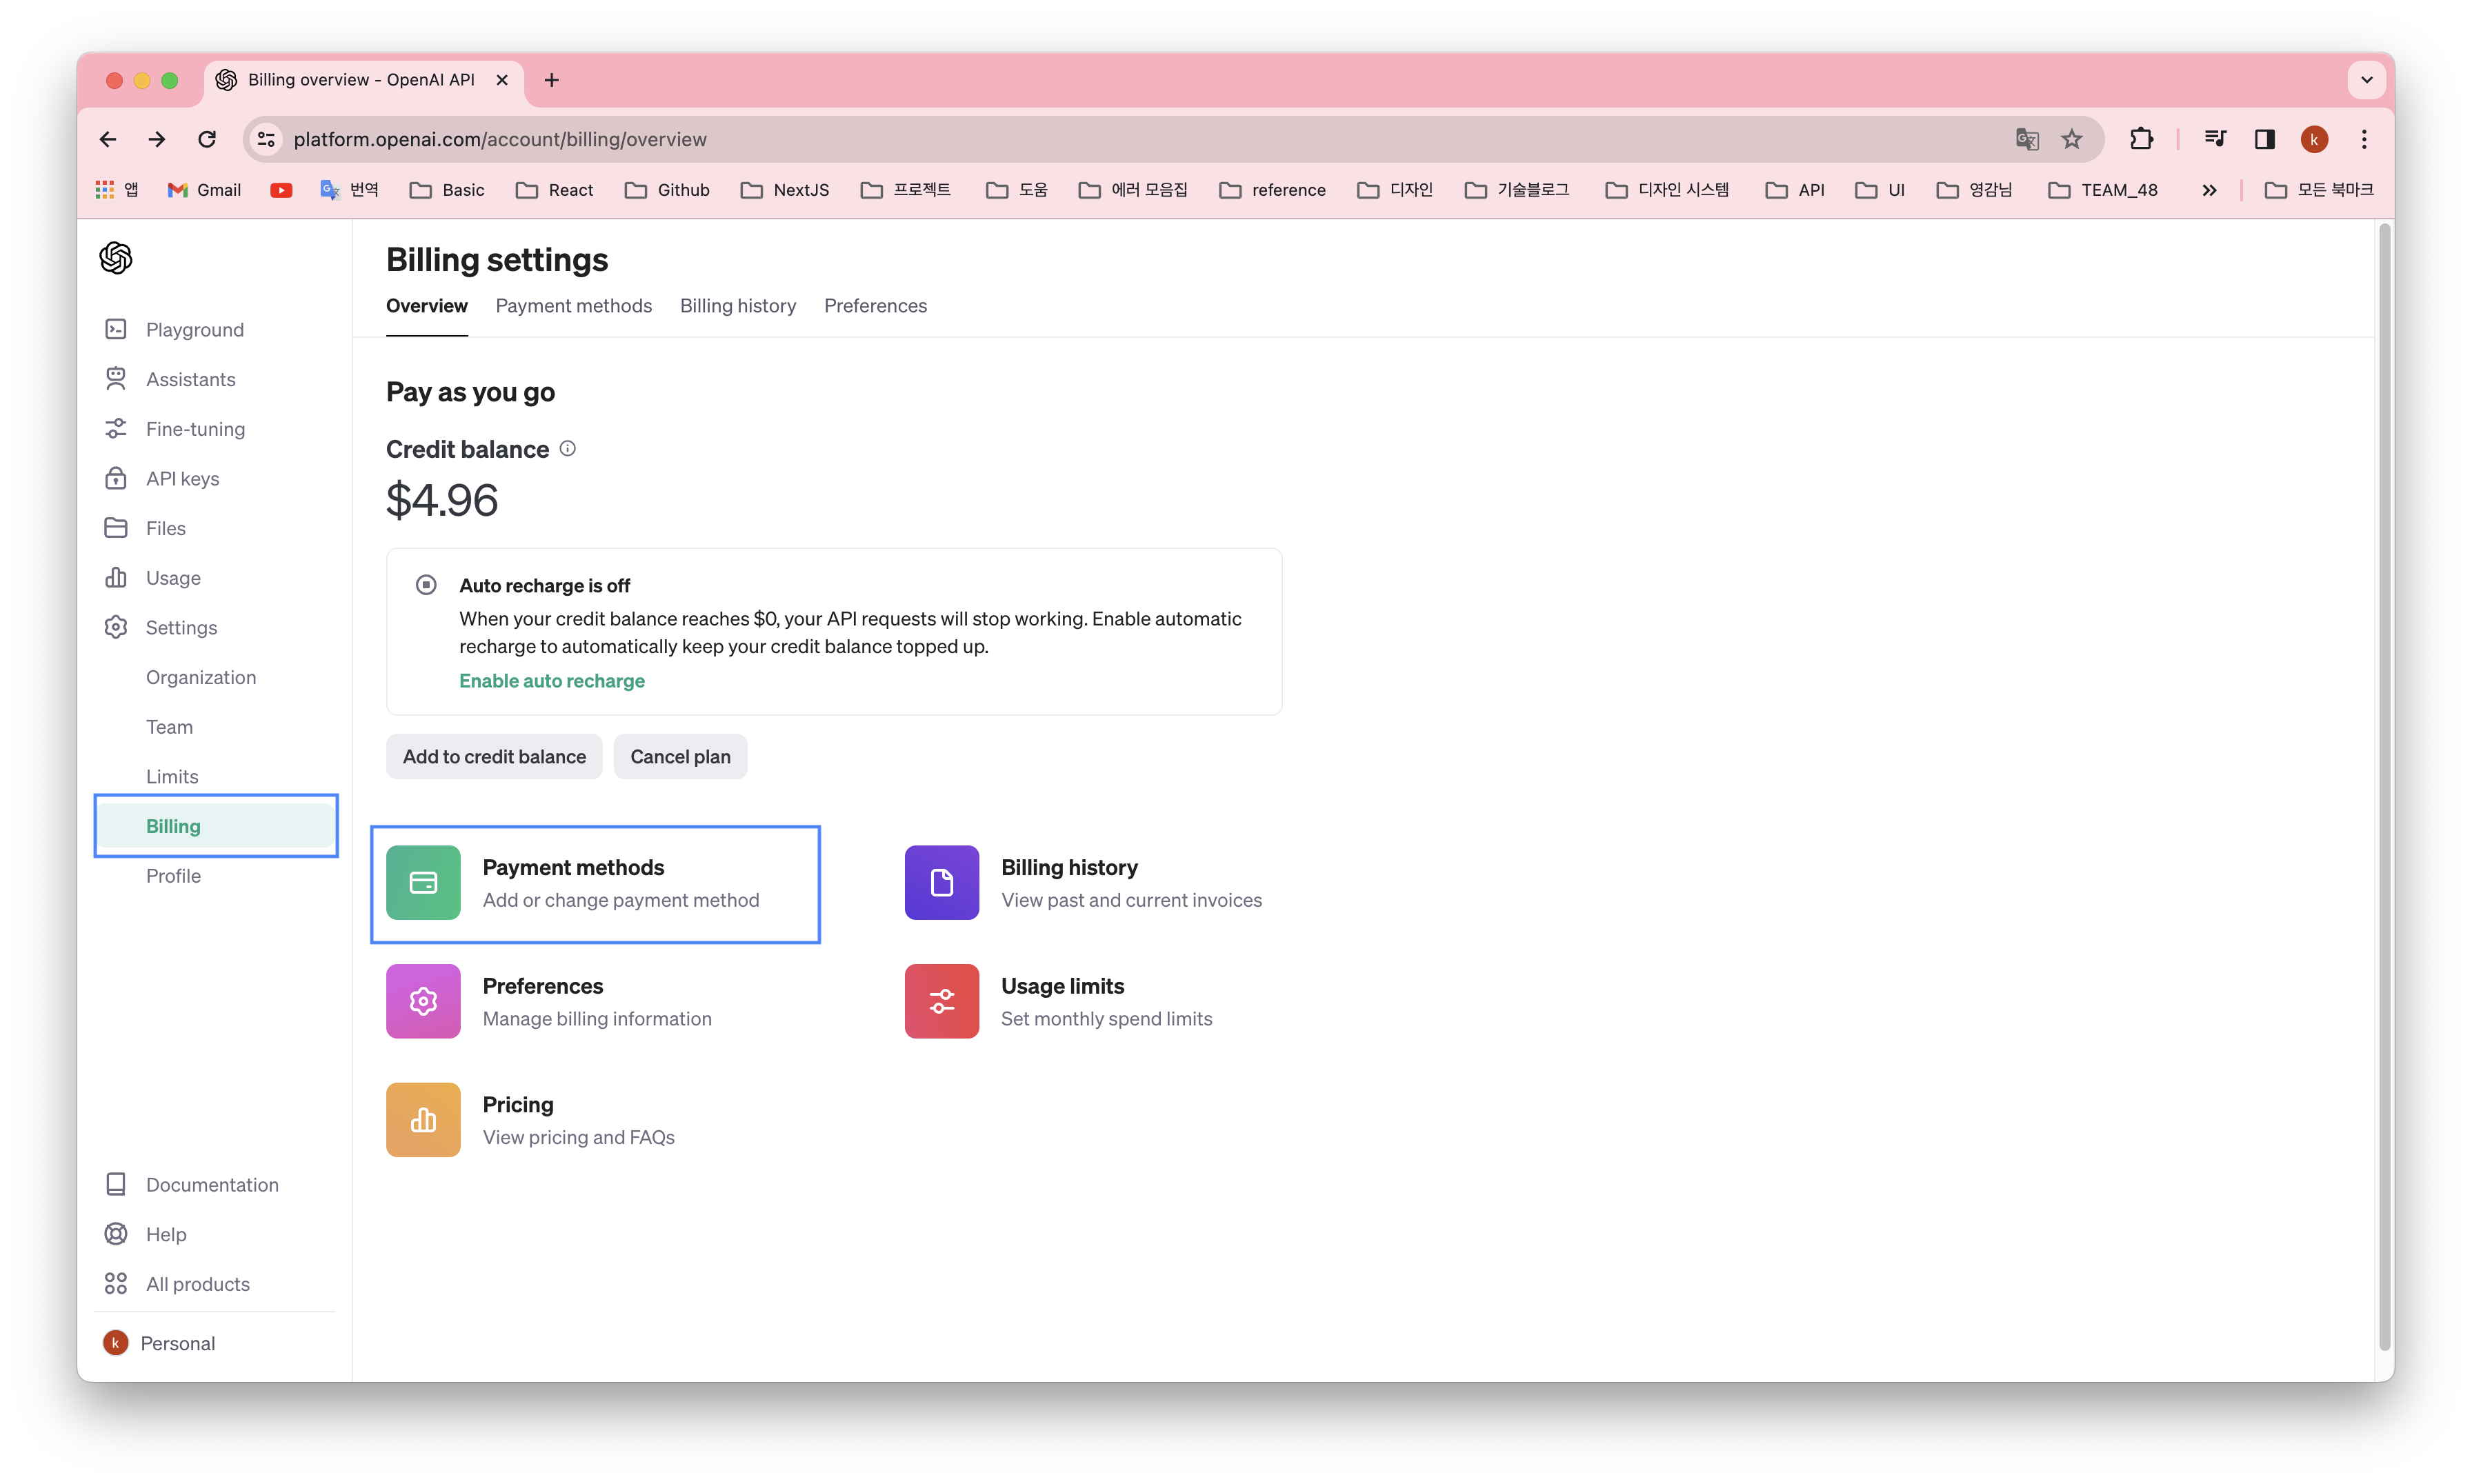Toggle the Chrome side panel
Image resolution: width=2472 pixels, height=1484 pixels.
(2265, 139)
